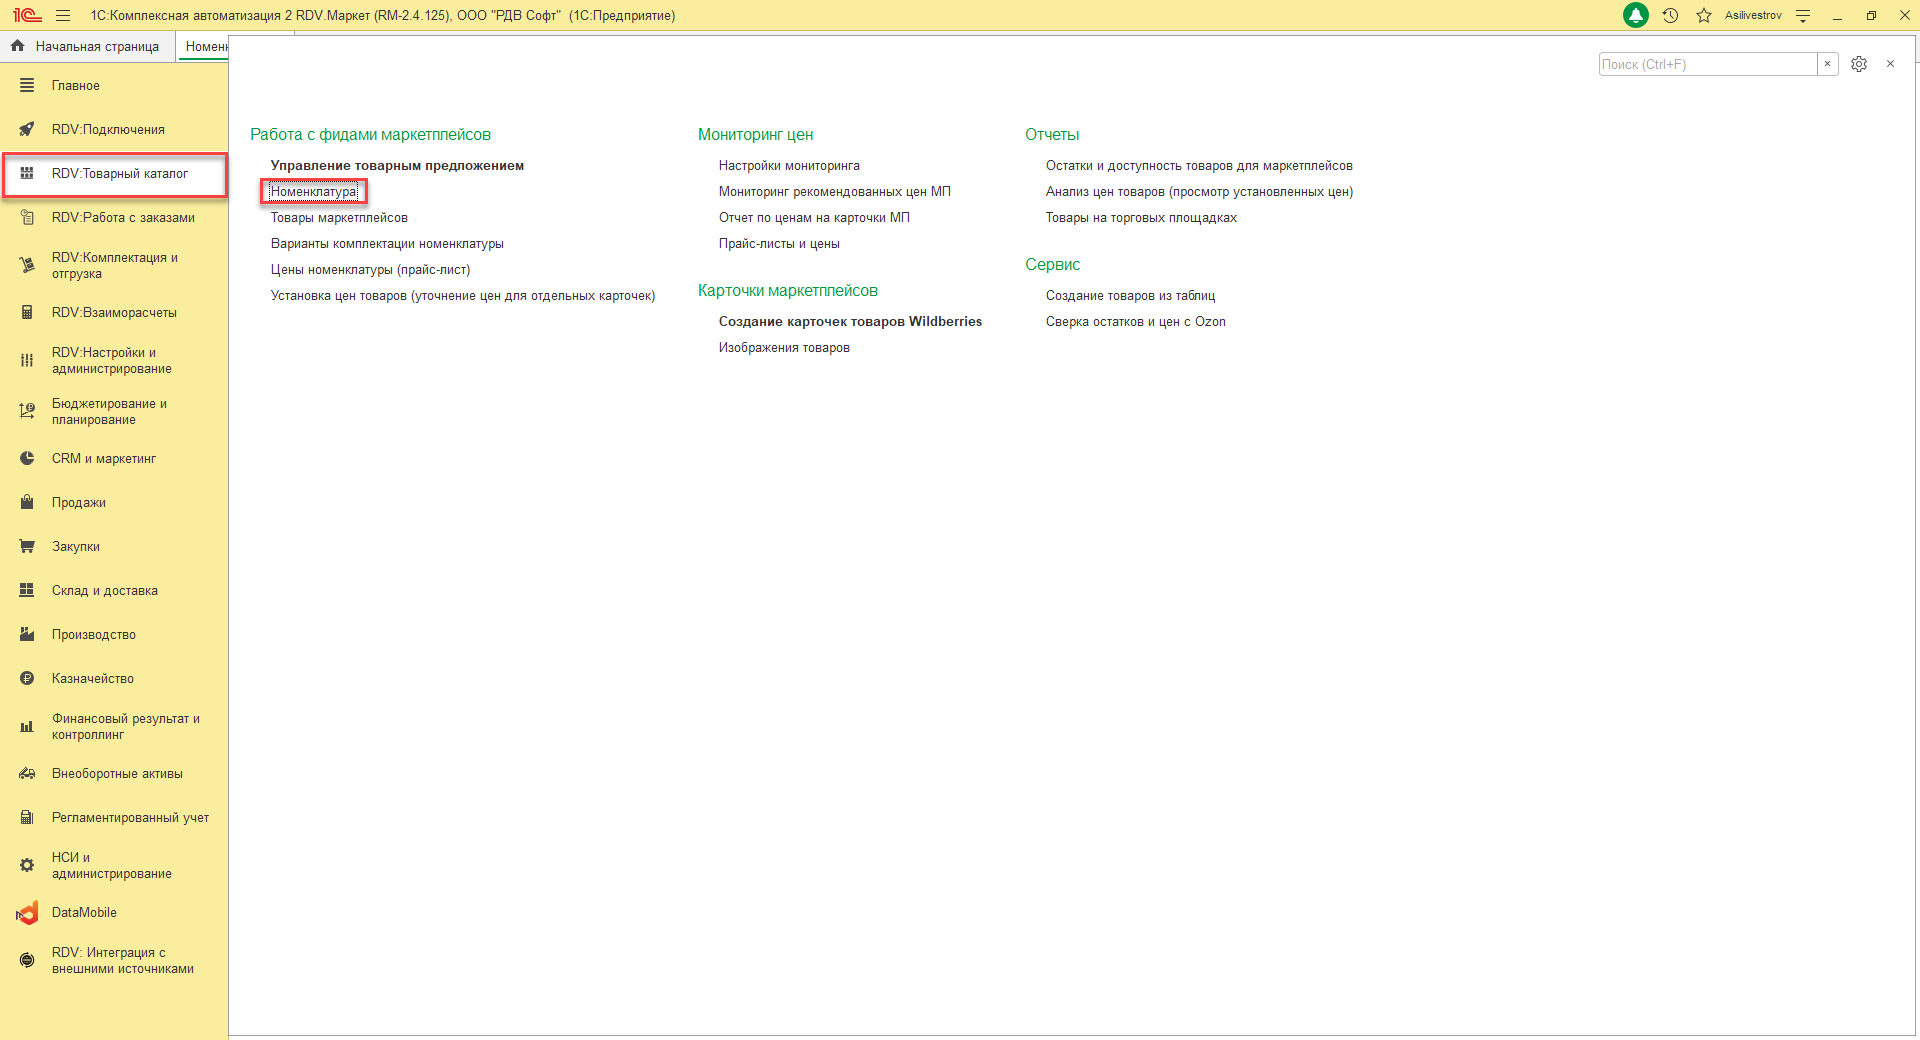Open the service menu lines icon beside Asilivestrov

[1803, 15]
